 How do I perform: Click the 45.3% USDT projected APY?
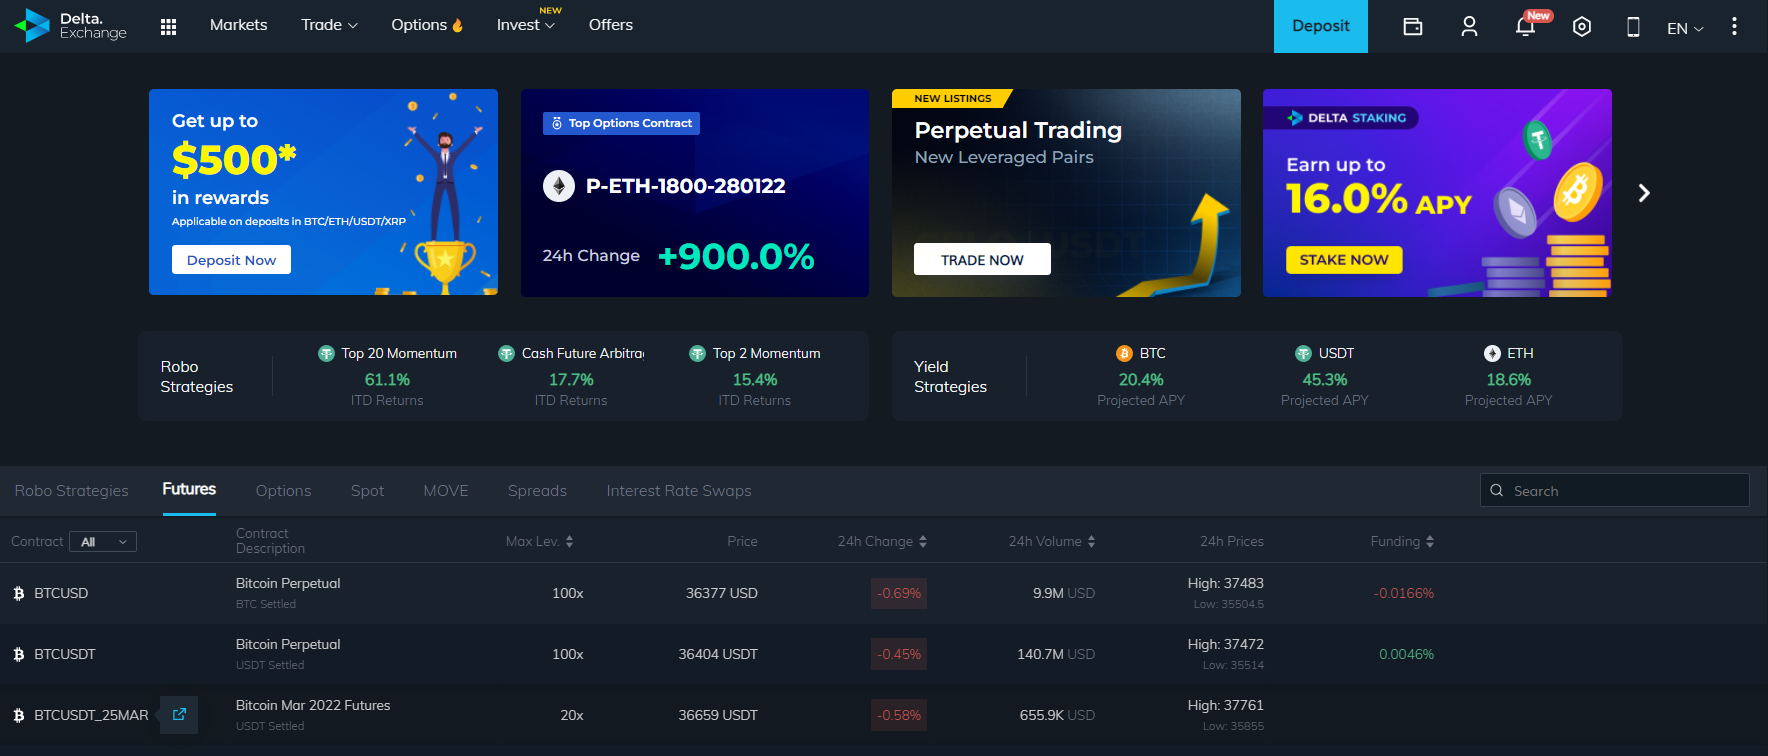pyautogui.click(x=1324, y=380)
